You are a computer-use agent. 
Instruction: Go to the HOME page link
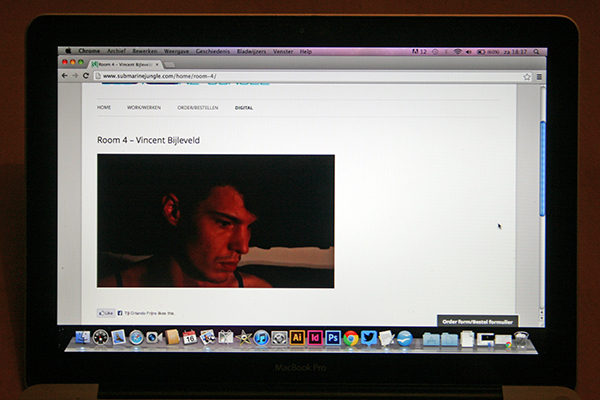[104, 107]
